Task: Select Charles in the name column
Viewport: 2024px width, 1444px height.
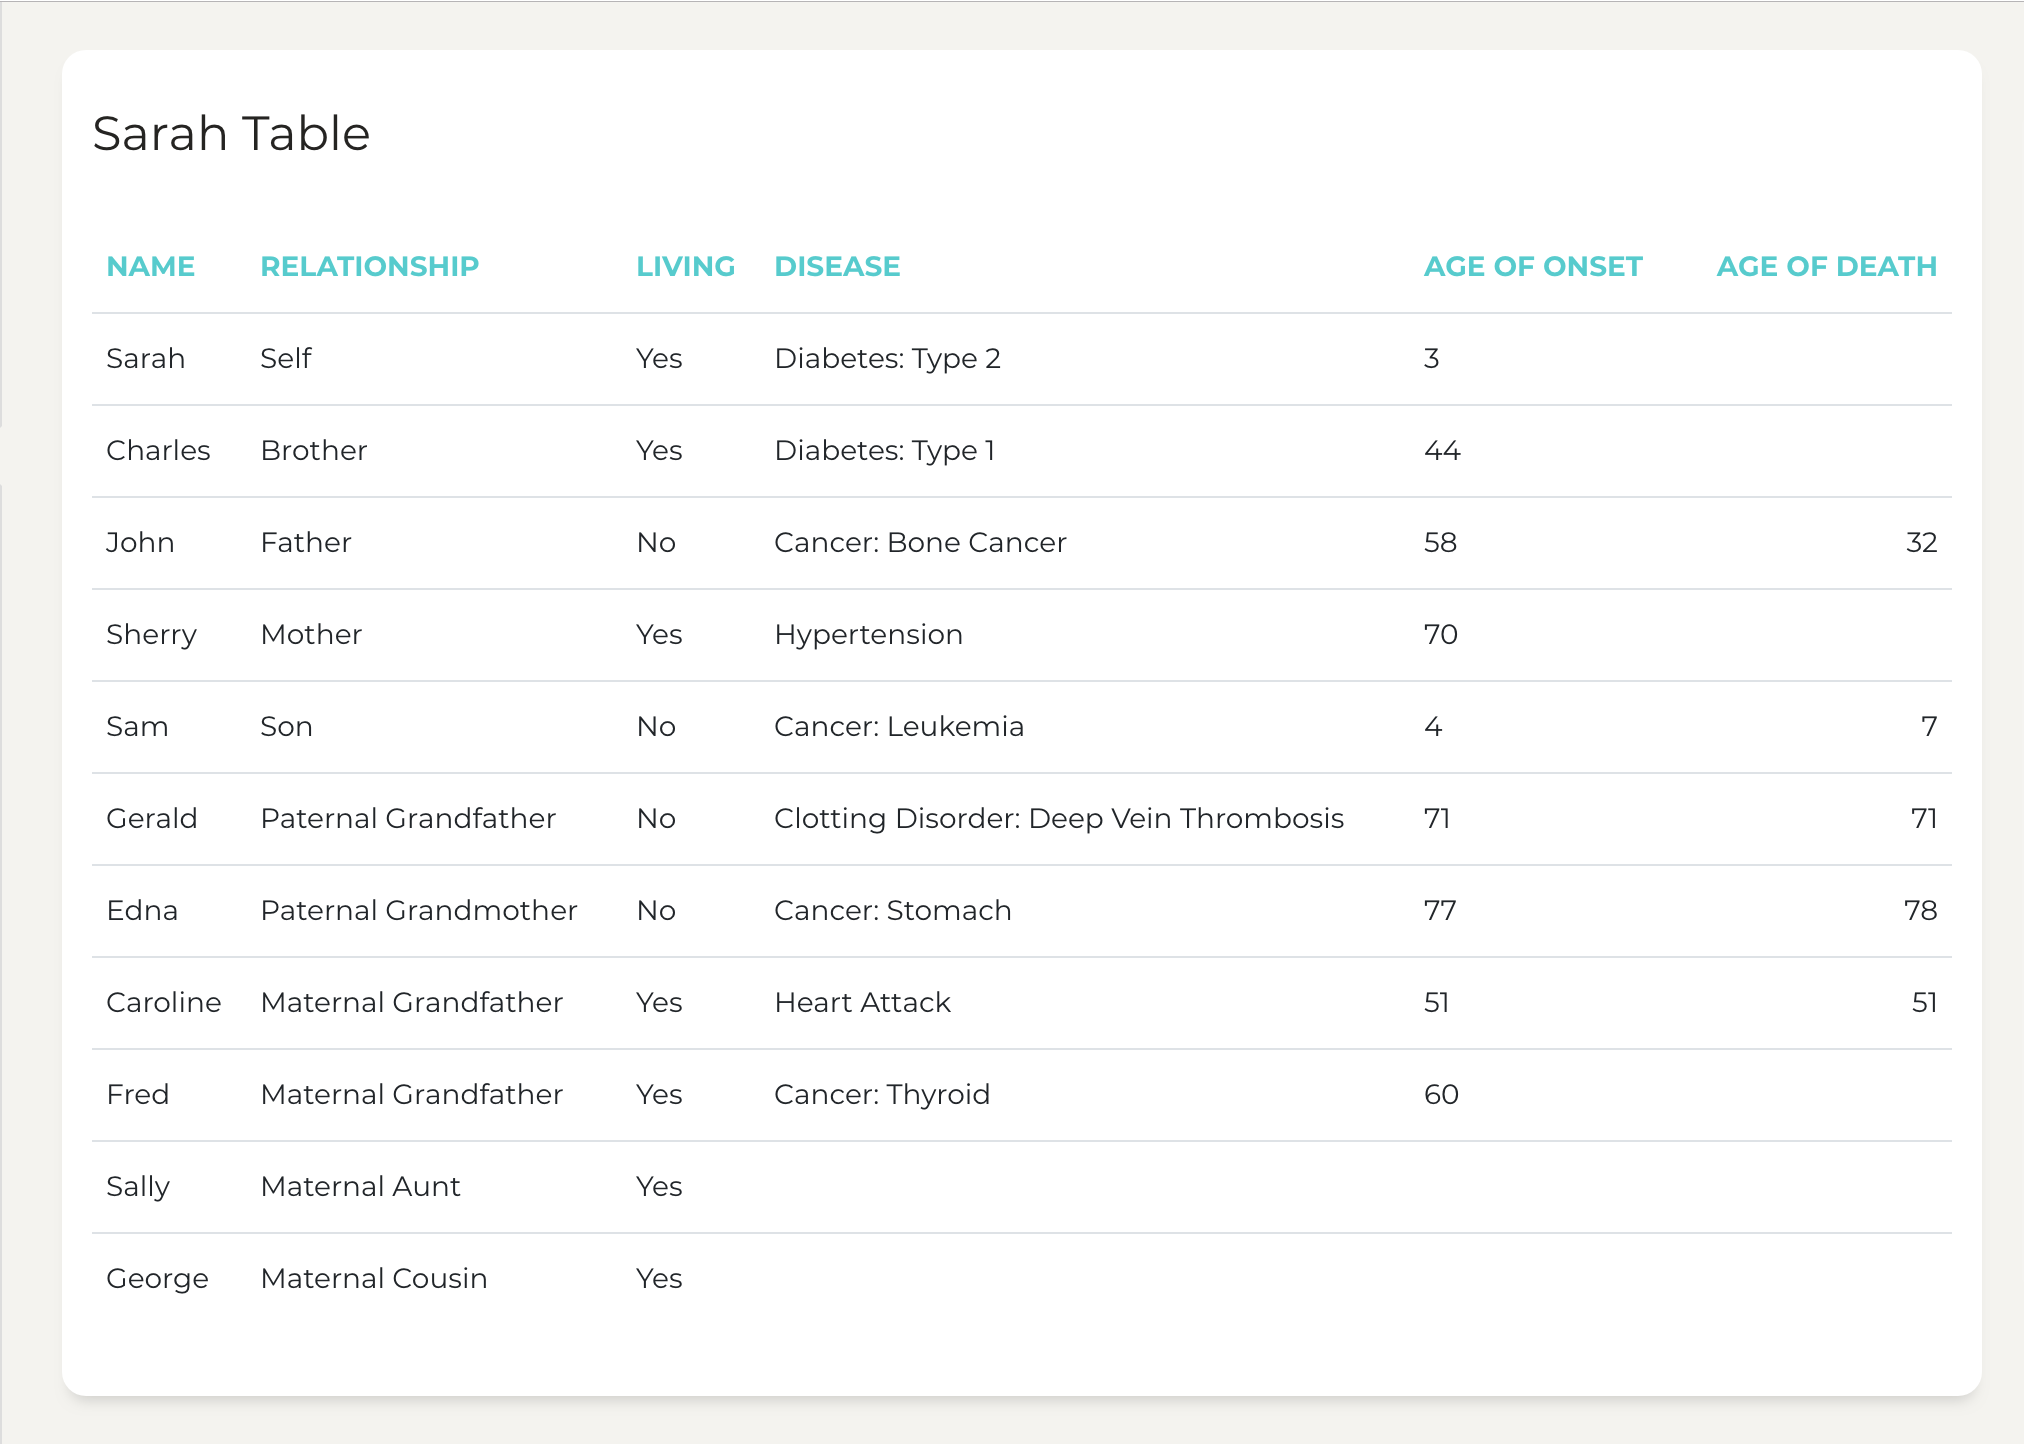Action: click(x=158, y=450)
